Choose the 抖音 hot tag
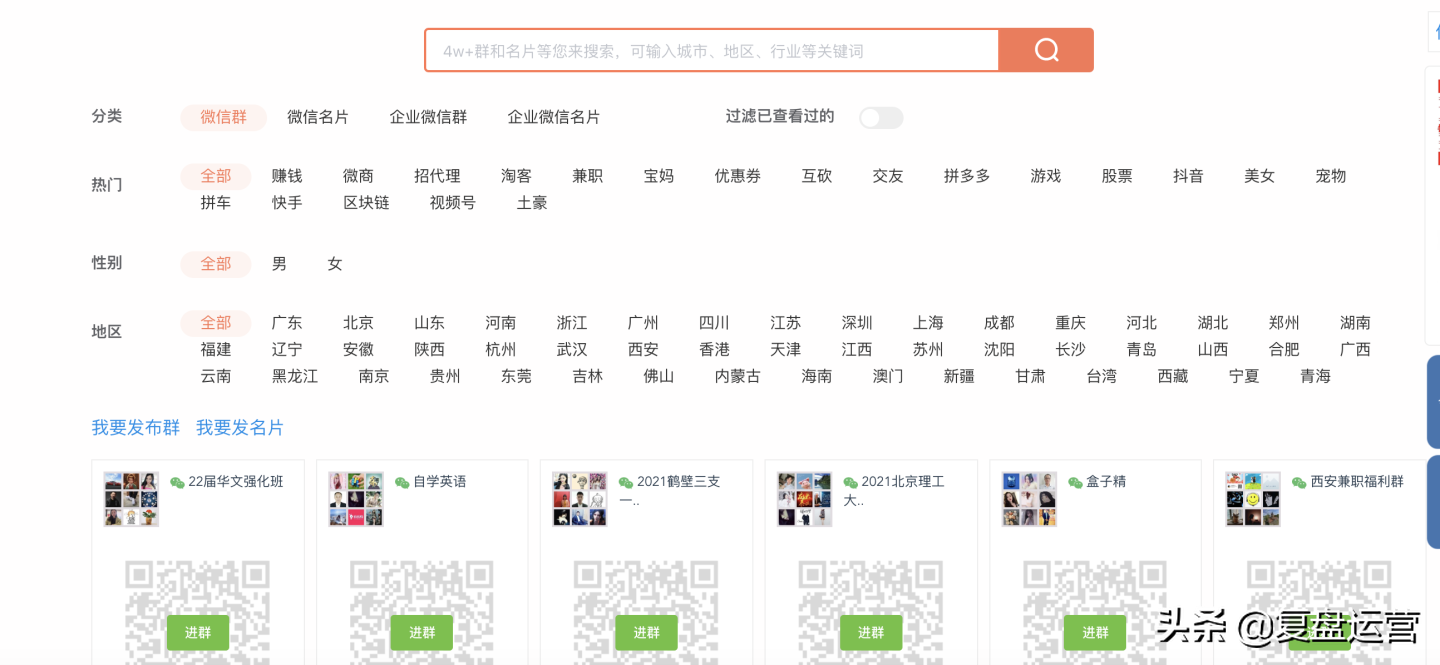The height and width of the screenshot is (665, 1440). 1188,176
